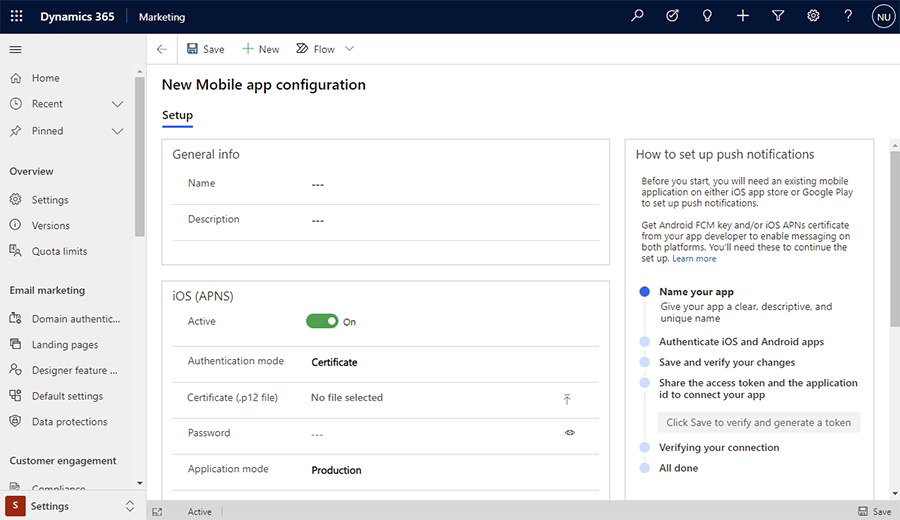Click the Save button in footer
The width and height of the screenshot is (900, 520).
875,511
